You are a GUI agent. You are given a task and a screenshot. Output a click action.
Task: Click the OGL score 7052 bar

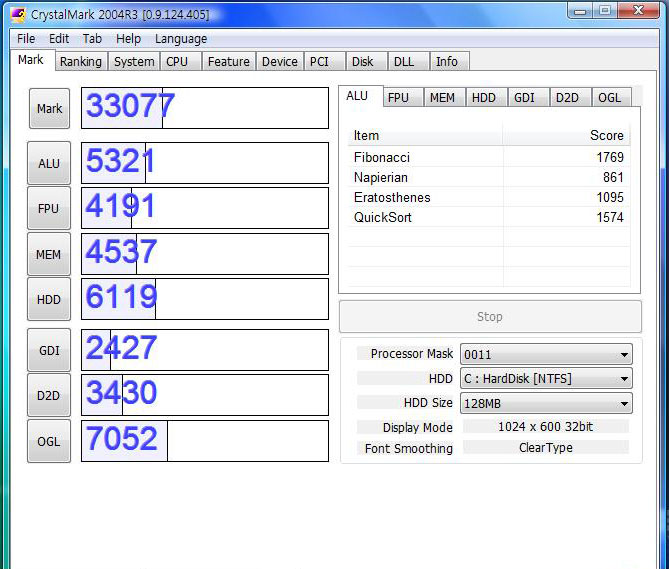click(205, 441)
